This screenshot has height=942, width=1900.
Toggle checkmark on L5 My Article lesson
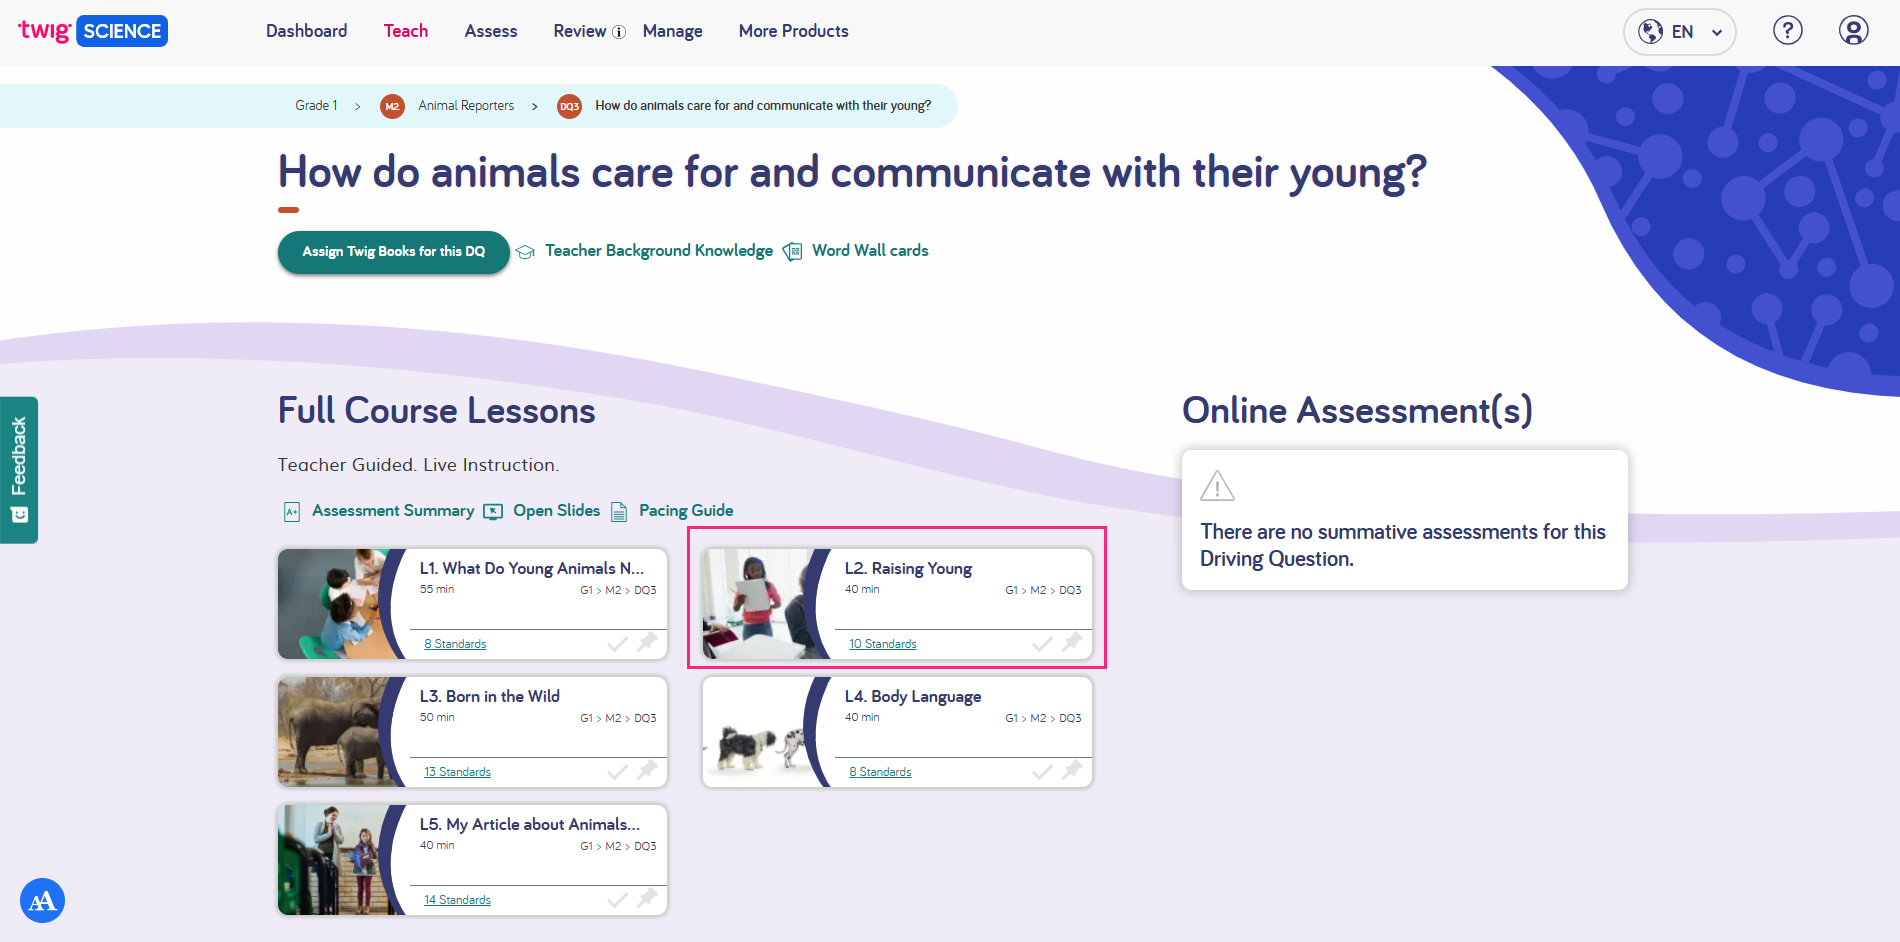[618, 899]
